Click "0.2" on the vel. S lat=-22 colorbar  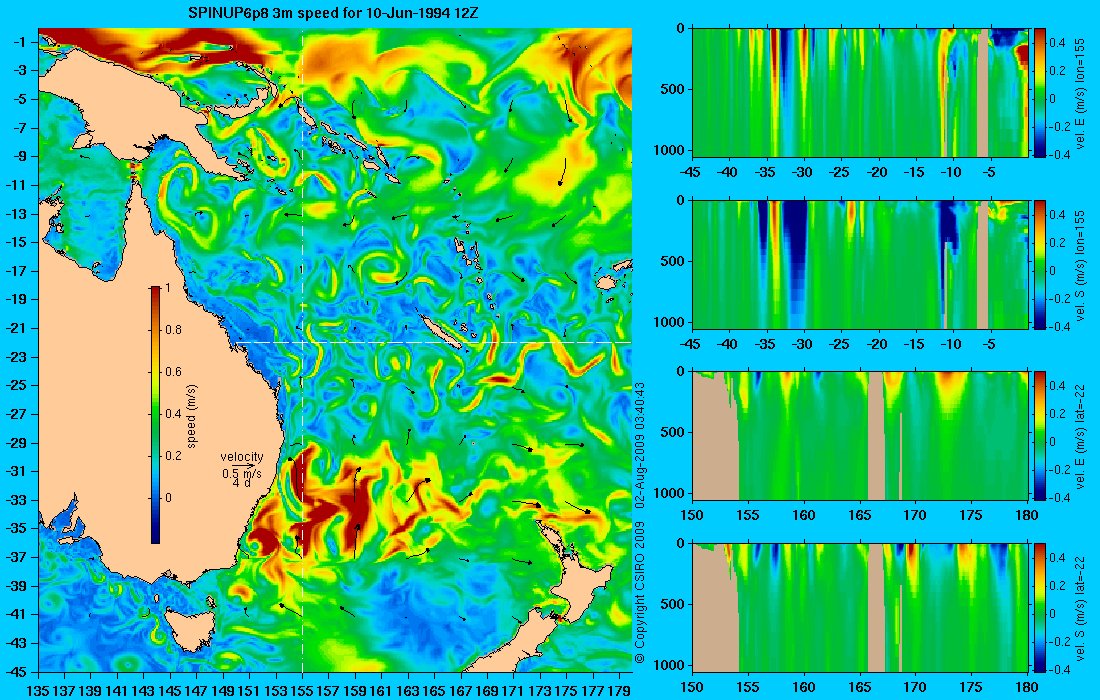click(x=1058, y=586)
